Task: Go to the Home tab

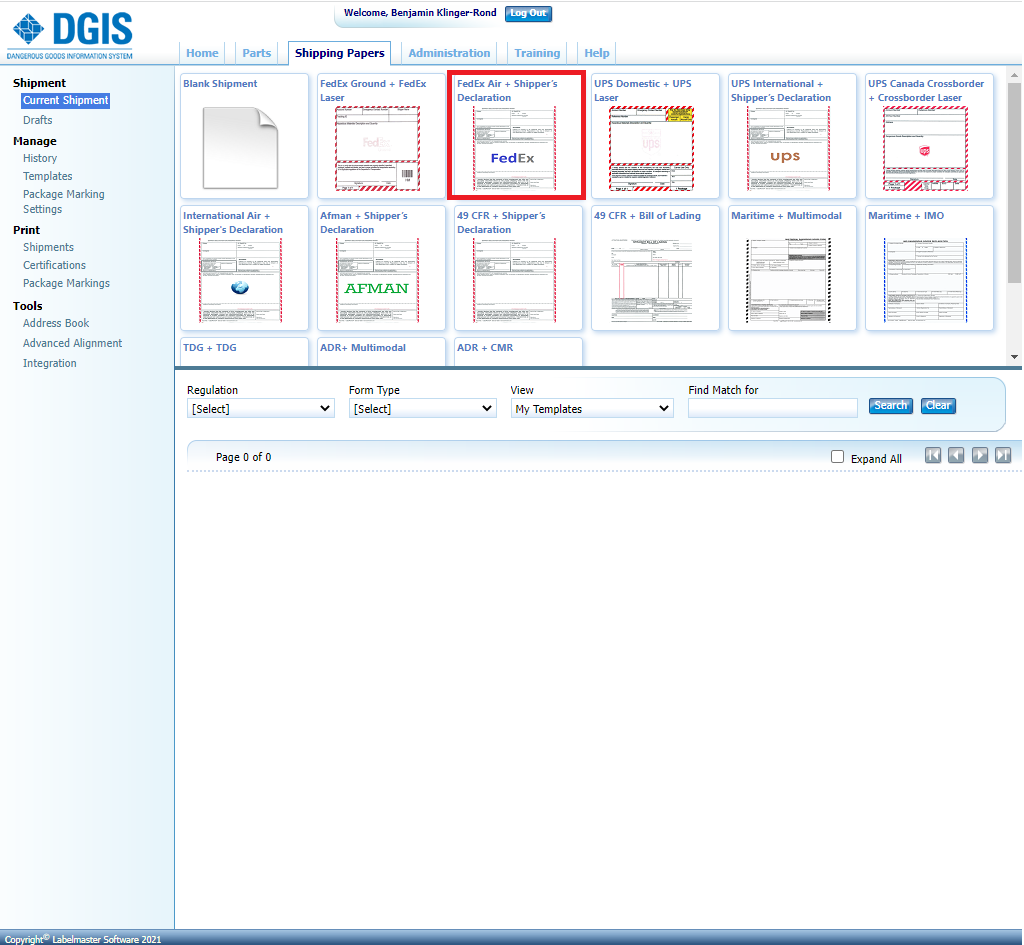Action: tap(202, 53)
